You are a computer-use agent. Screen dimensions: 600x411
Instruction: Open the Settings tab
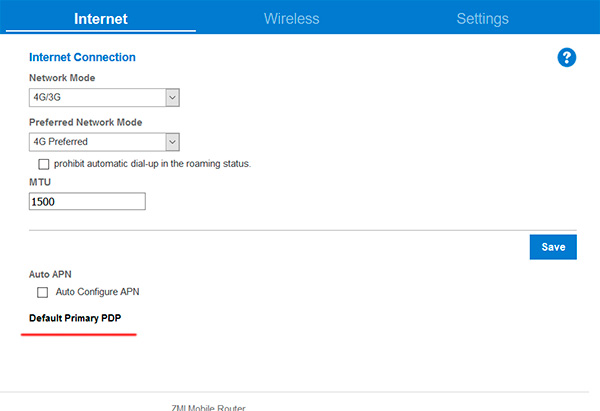click(482, 18)
